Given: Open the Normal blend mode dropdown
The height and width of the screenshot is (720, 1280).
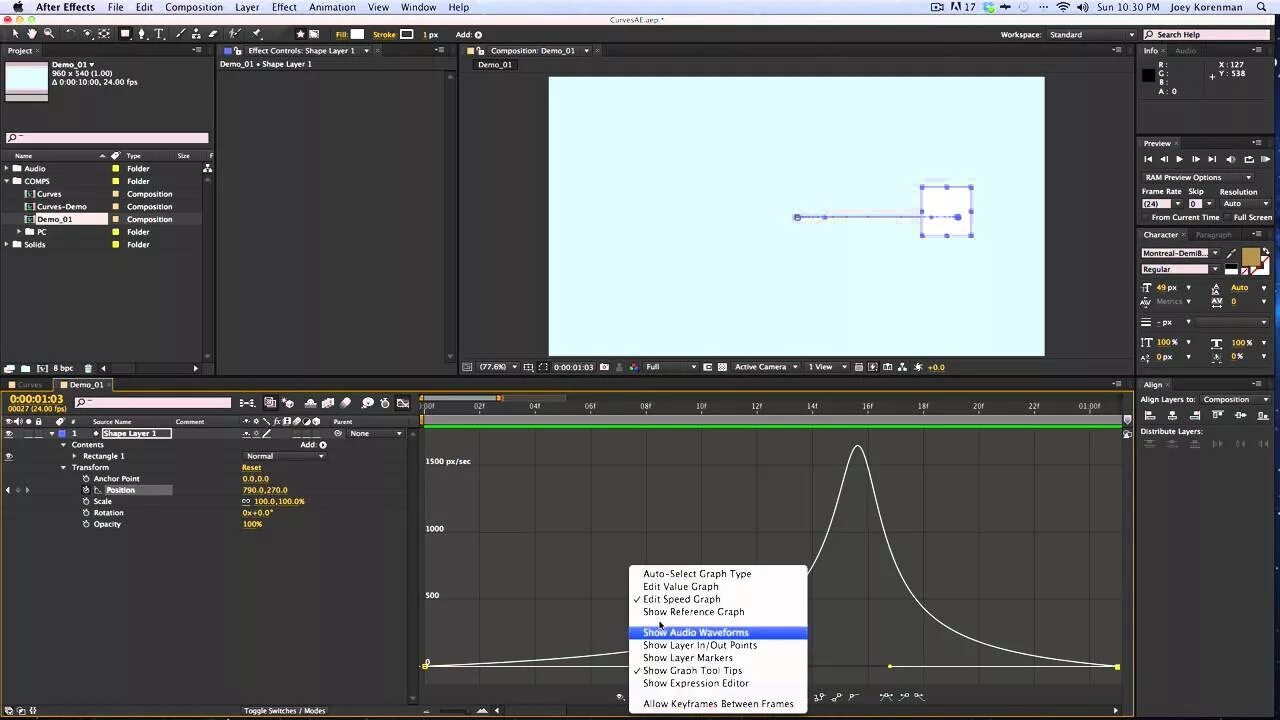Looking at the screenshot, I should click(x=285, y=456).
